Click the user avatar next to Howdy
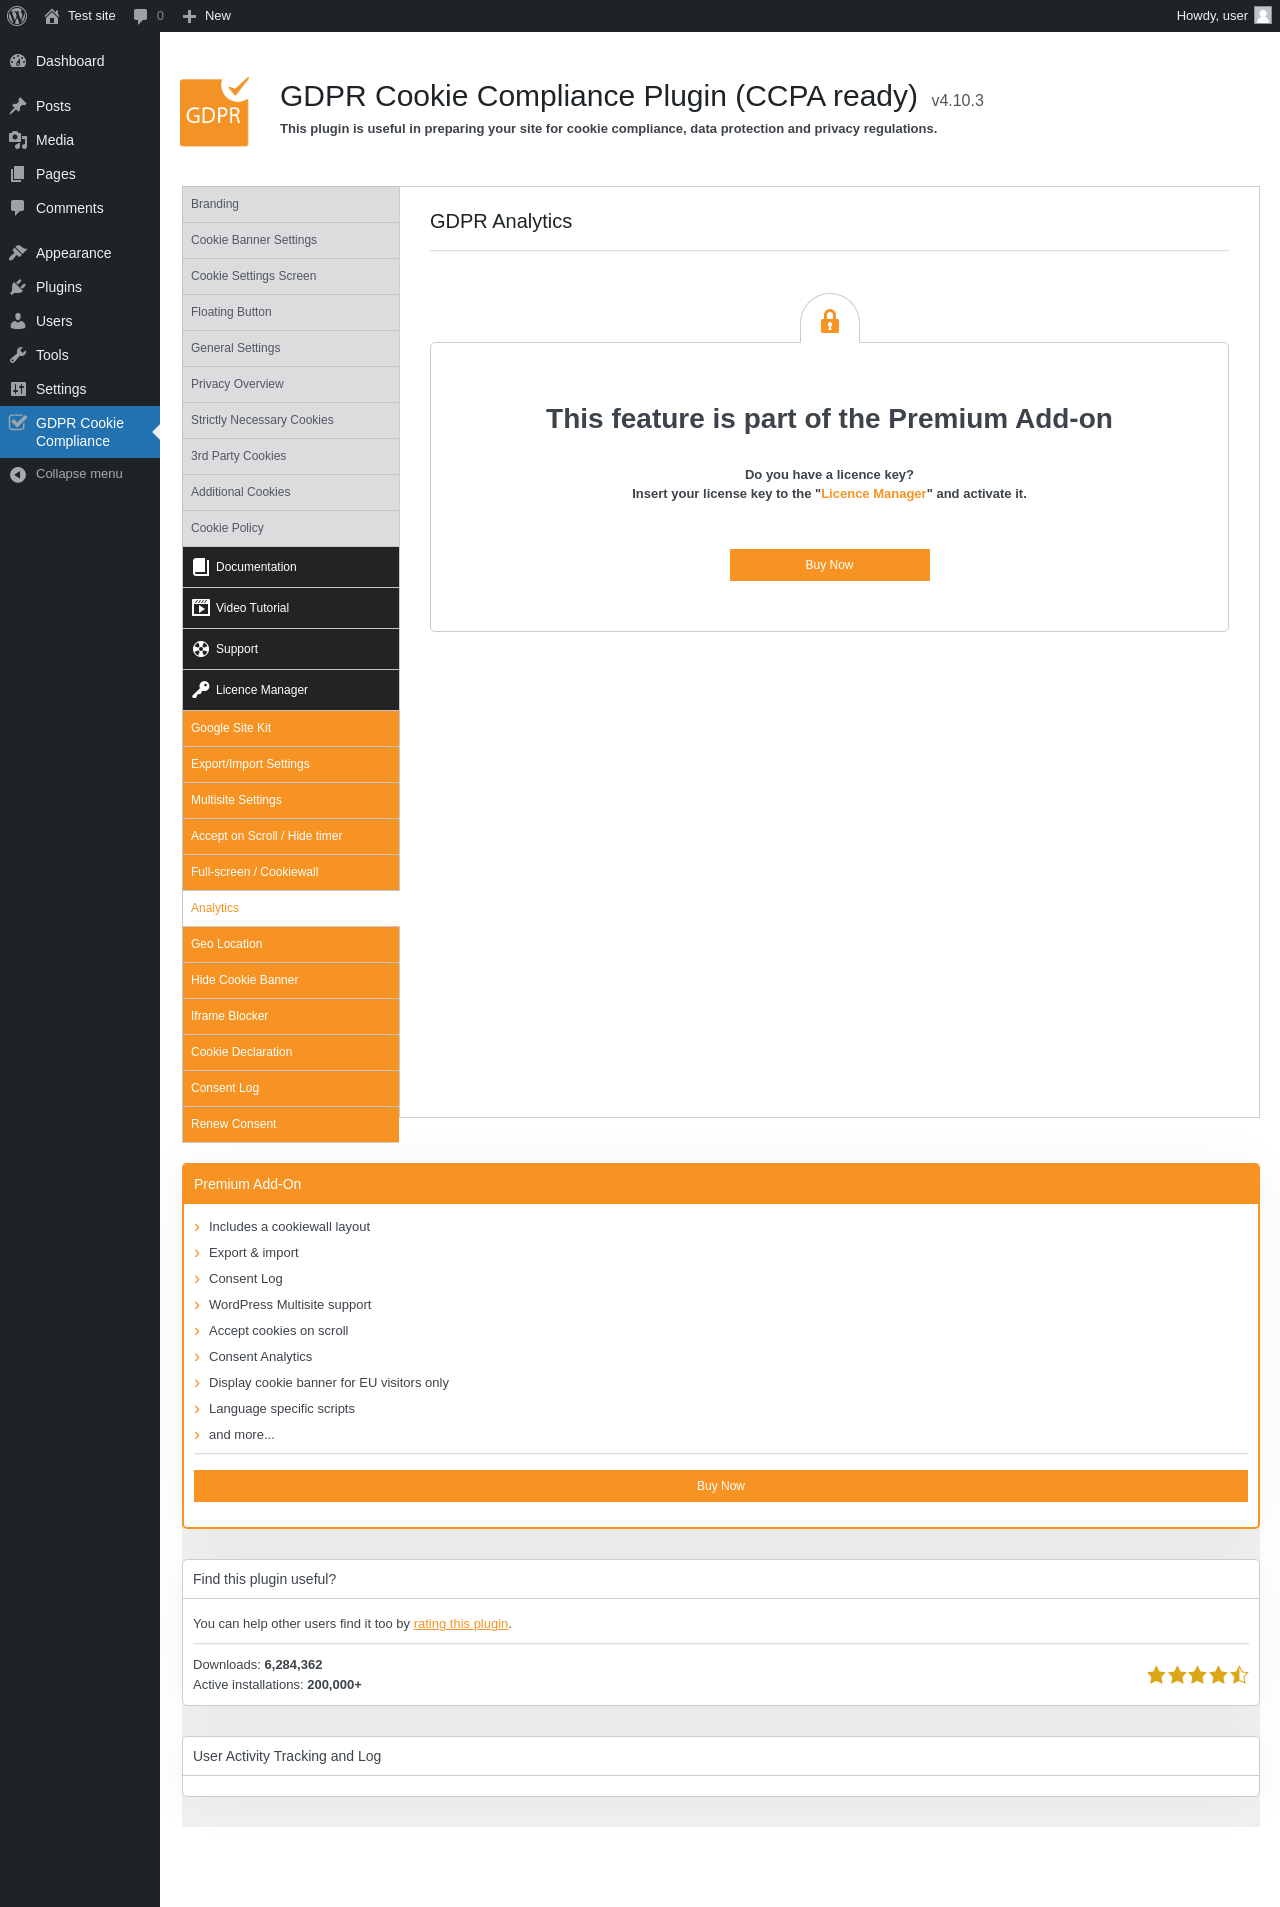The width and height of the screenshot is (1280, 1907). coord(1263,16)
